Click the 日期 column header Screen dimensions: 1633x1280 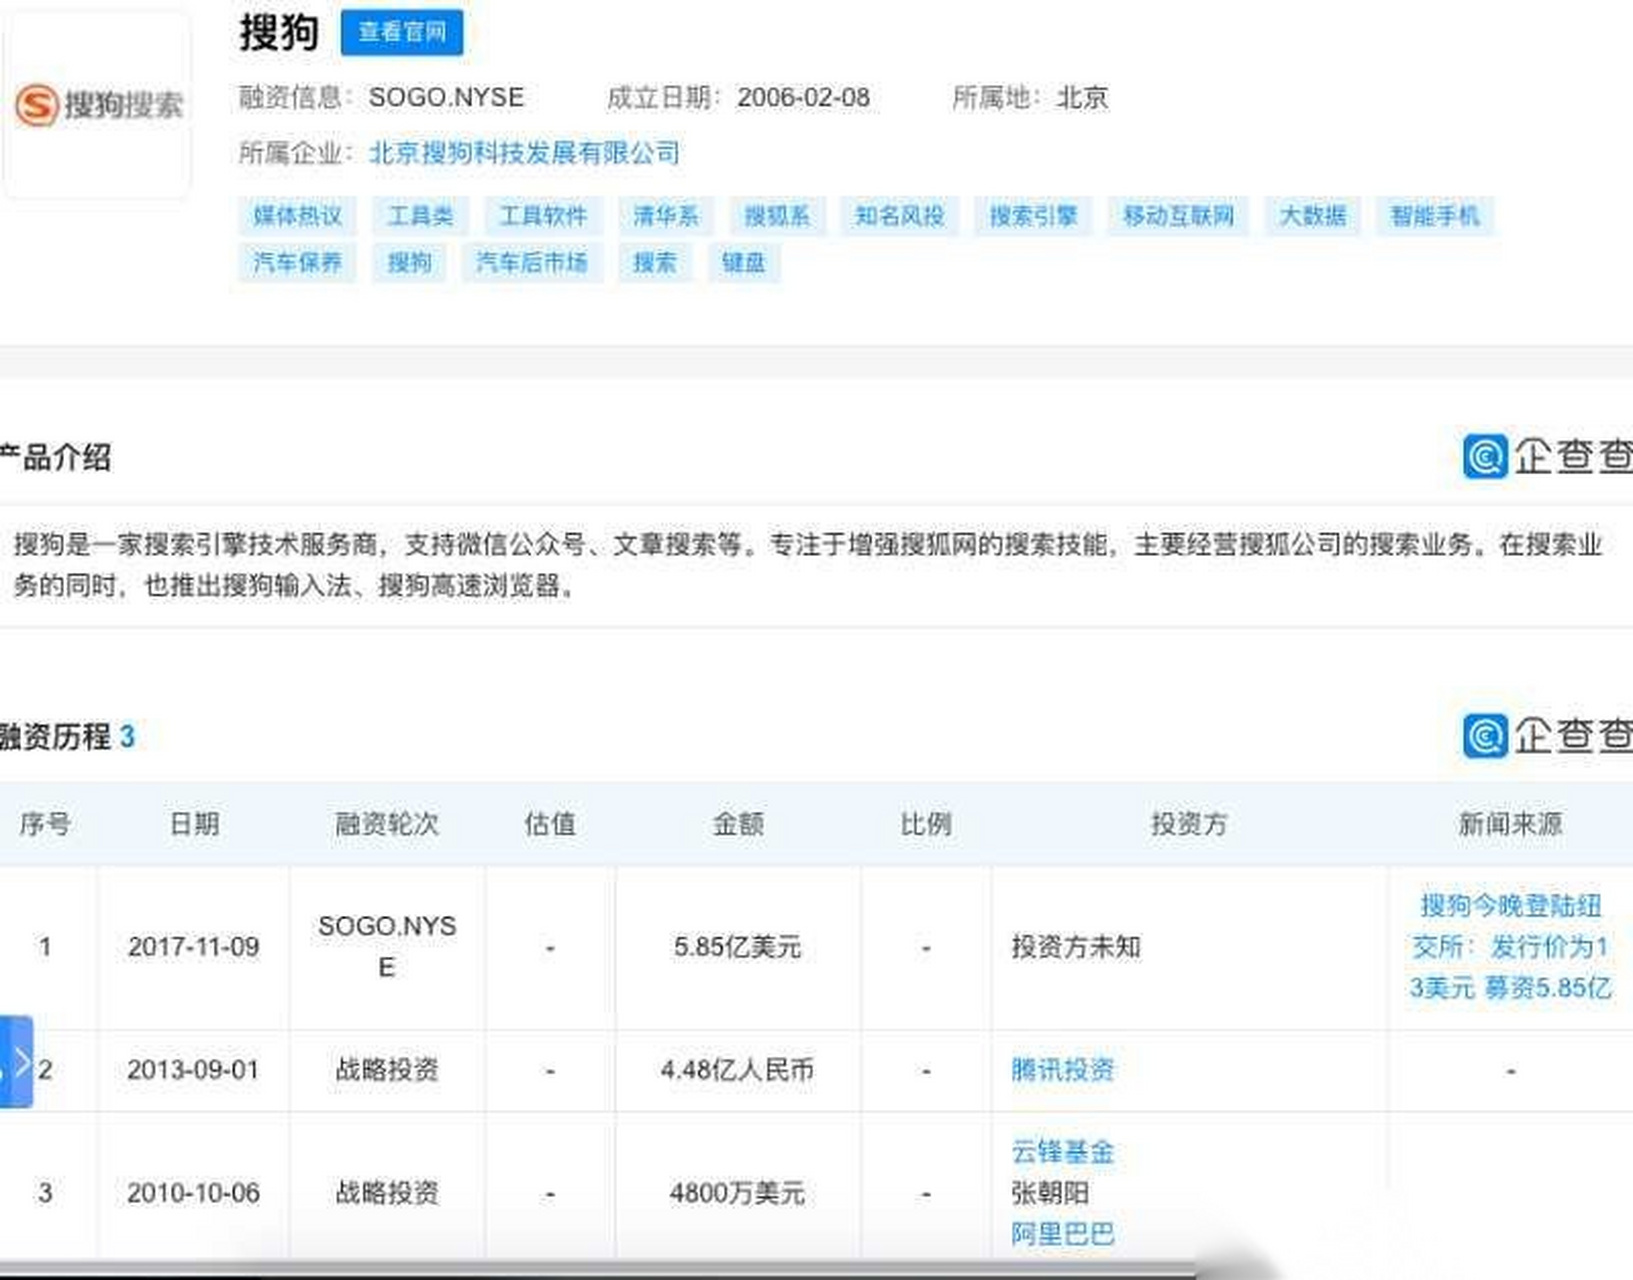pos(194,824)
